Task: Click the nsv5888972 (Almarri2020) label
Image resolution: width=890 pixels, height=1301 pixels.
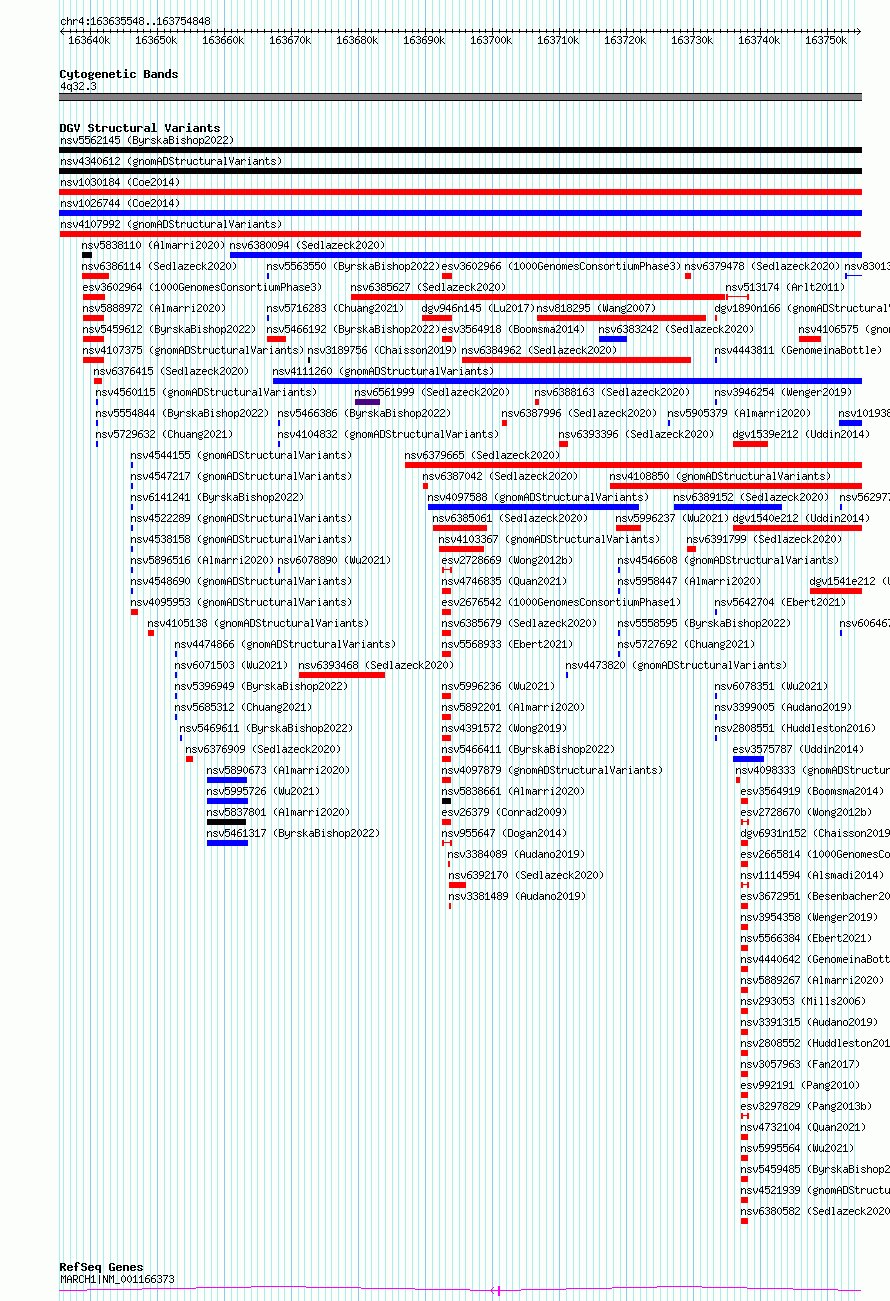Action: tap(154, 308)
